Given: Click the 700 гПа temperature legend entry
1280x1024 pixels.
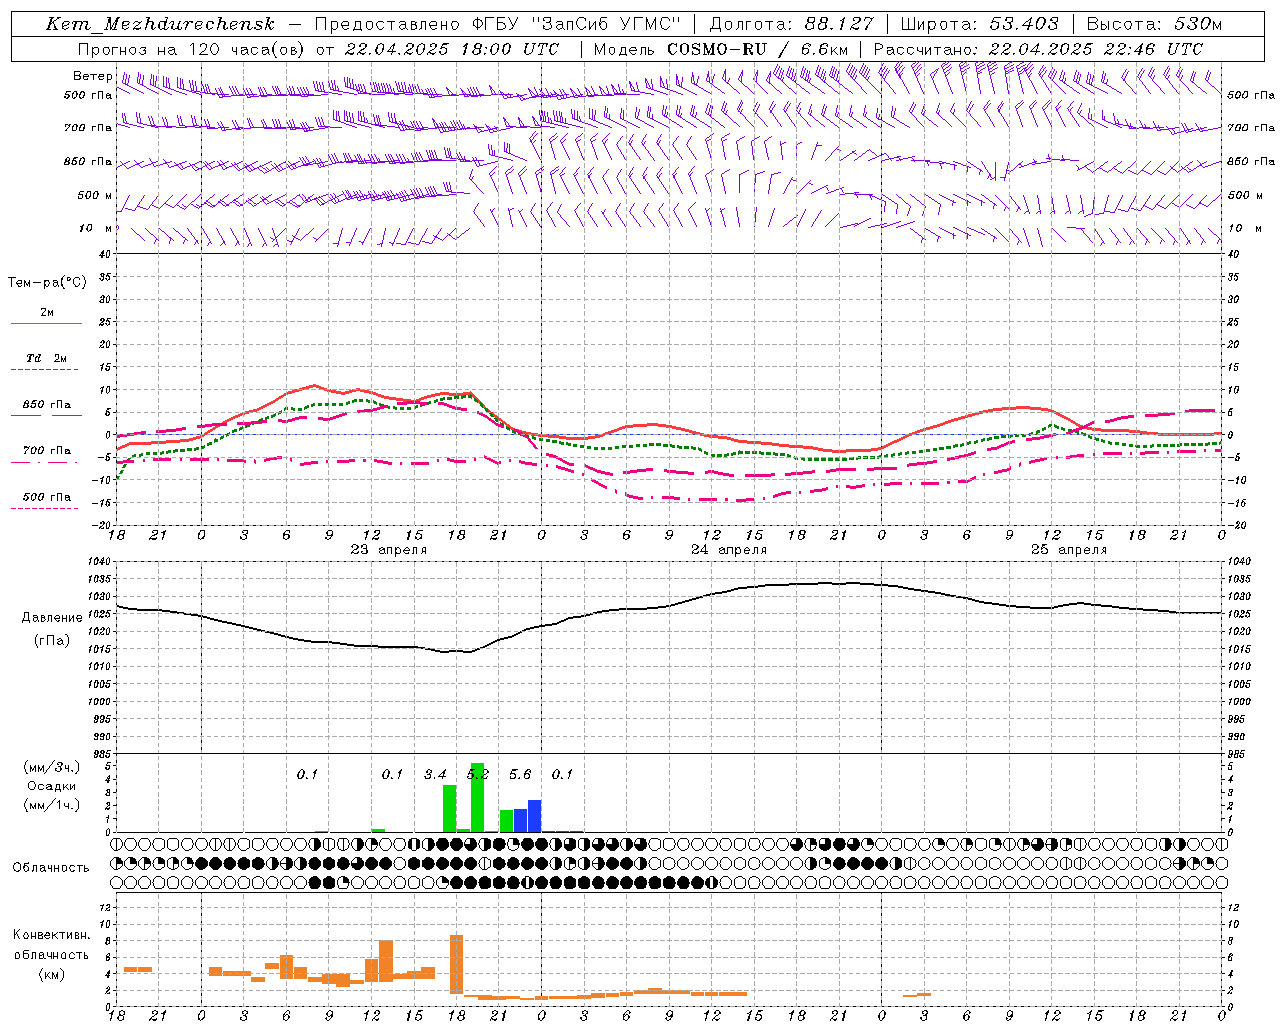Looking at the screenshot, I should pos(46,450).
